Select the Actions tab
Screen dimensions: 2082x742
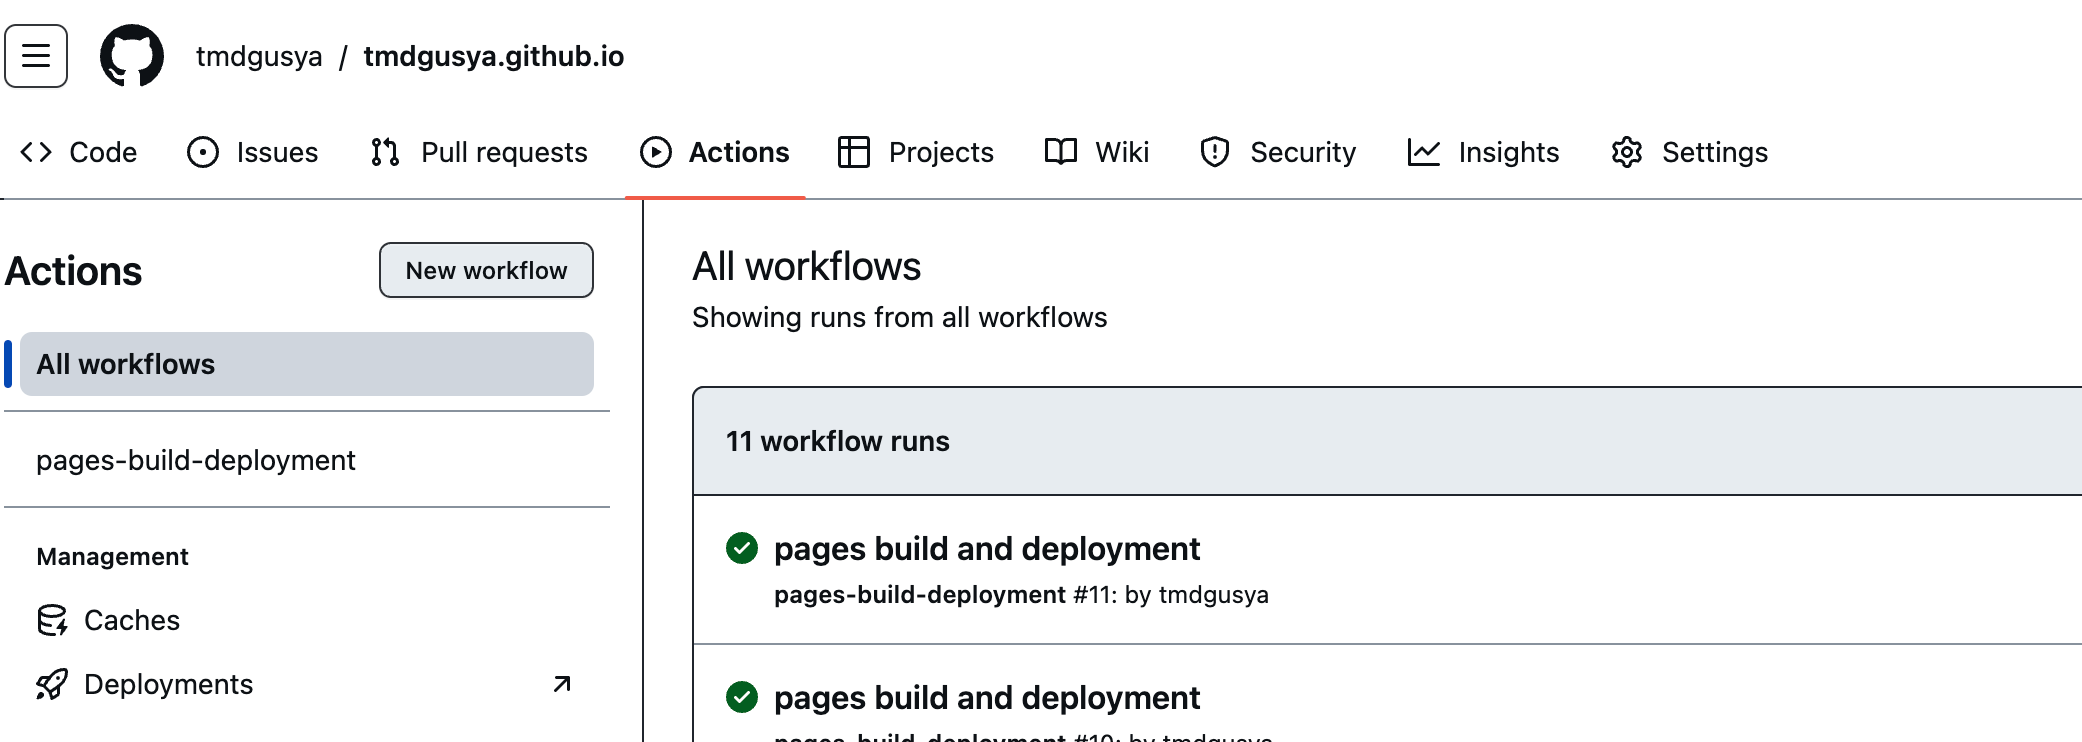[715, 152]
